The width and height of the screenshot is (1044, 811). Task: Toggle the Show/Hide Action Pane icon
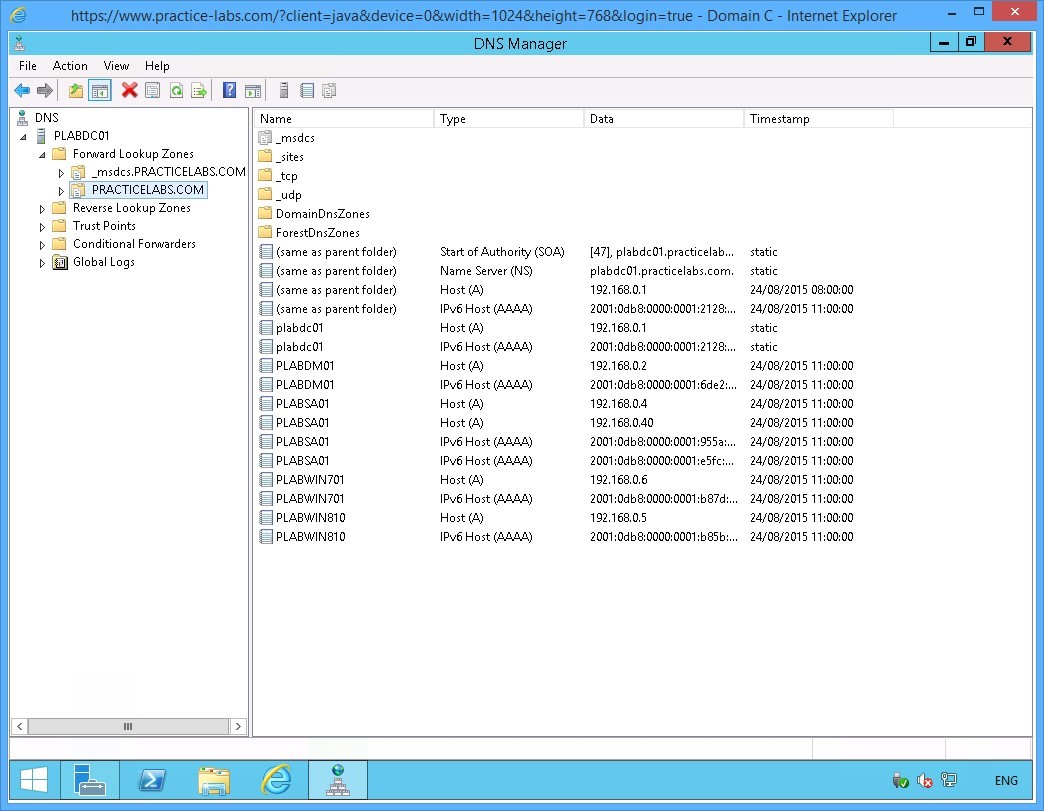click(x=253, y=90)
